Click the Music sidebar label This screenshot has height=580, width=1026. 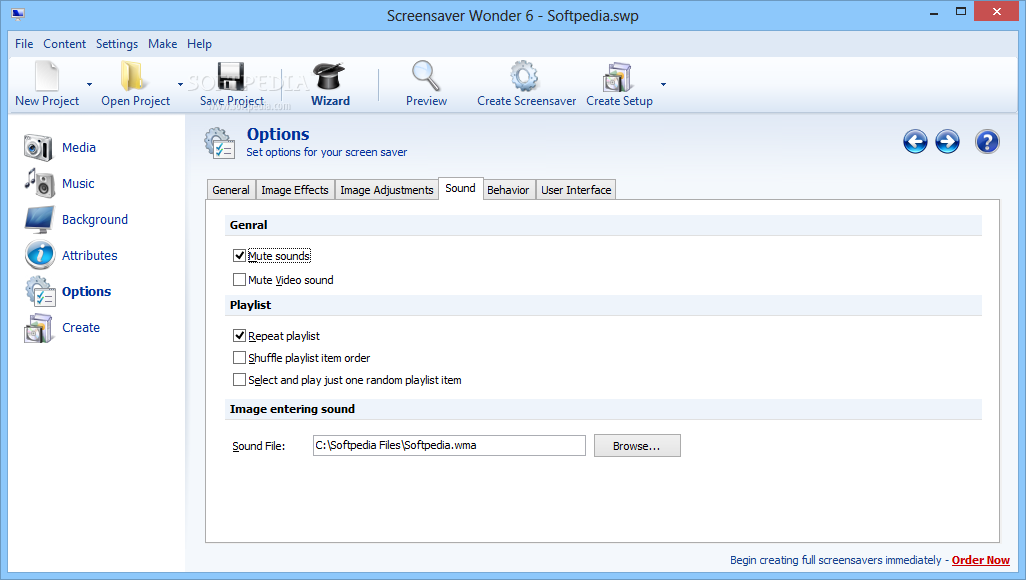click(78, 183)
